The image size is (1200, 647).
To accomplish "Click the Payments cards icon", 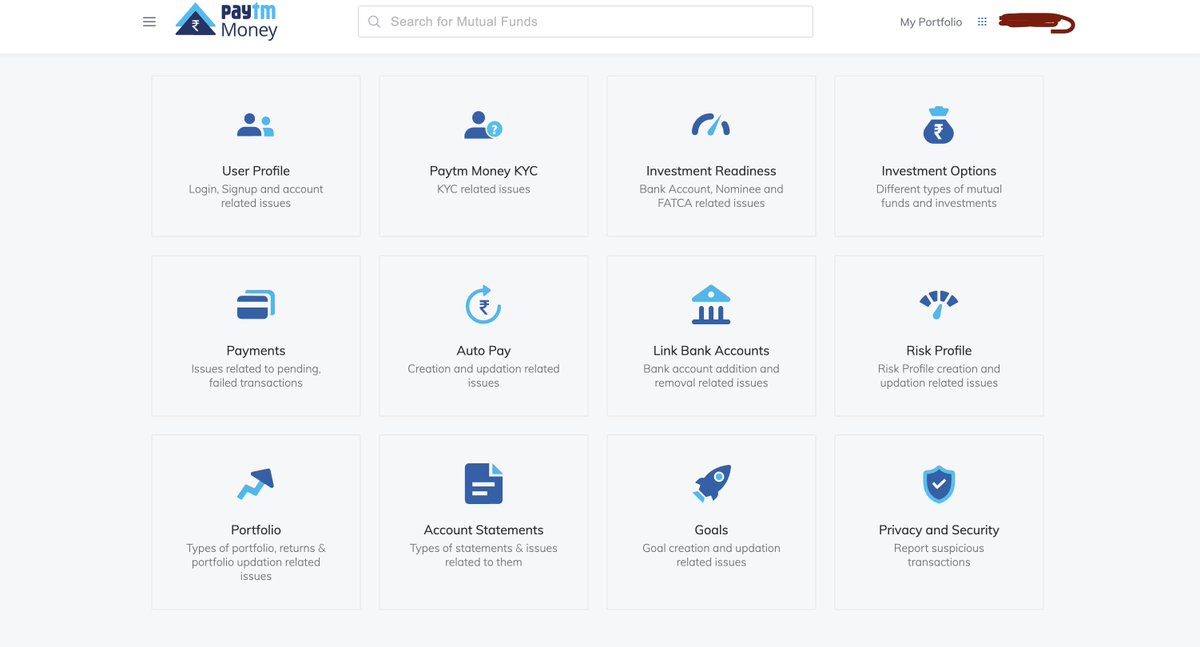I will pos(256,304).
